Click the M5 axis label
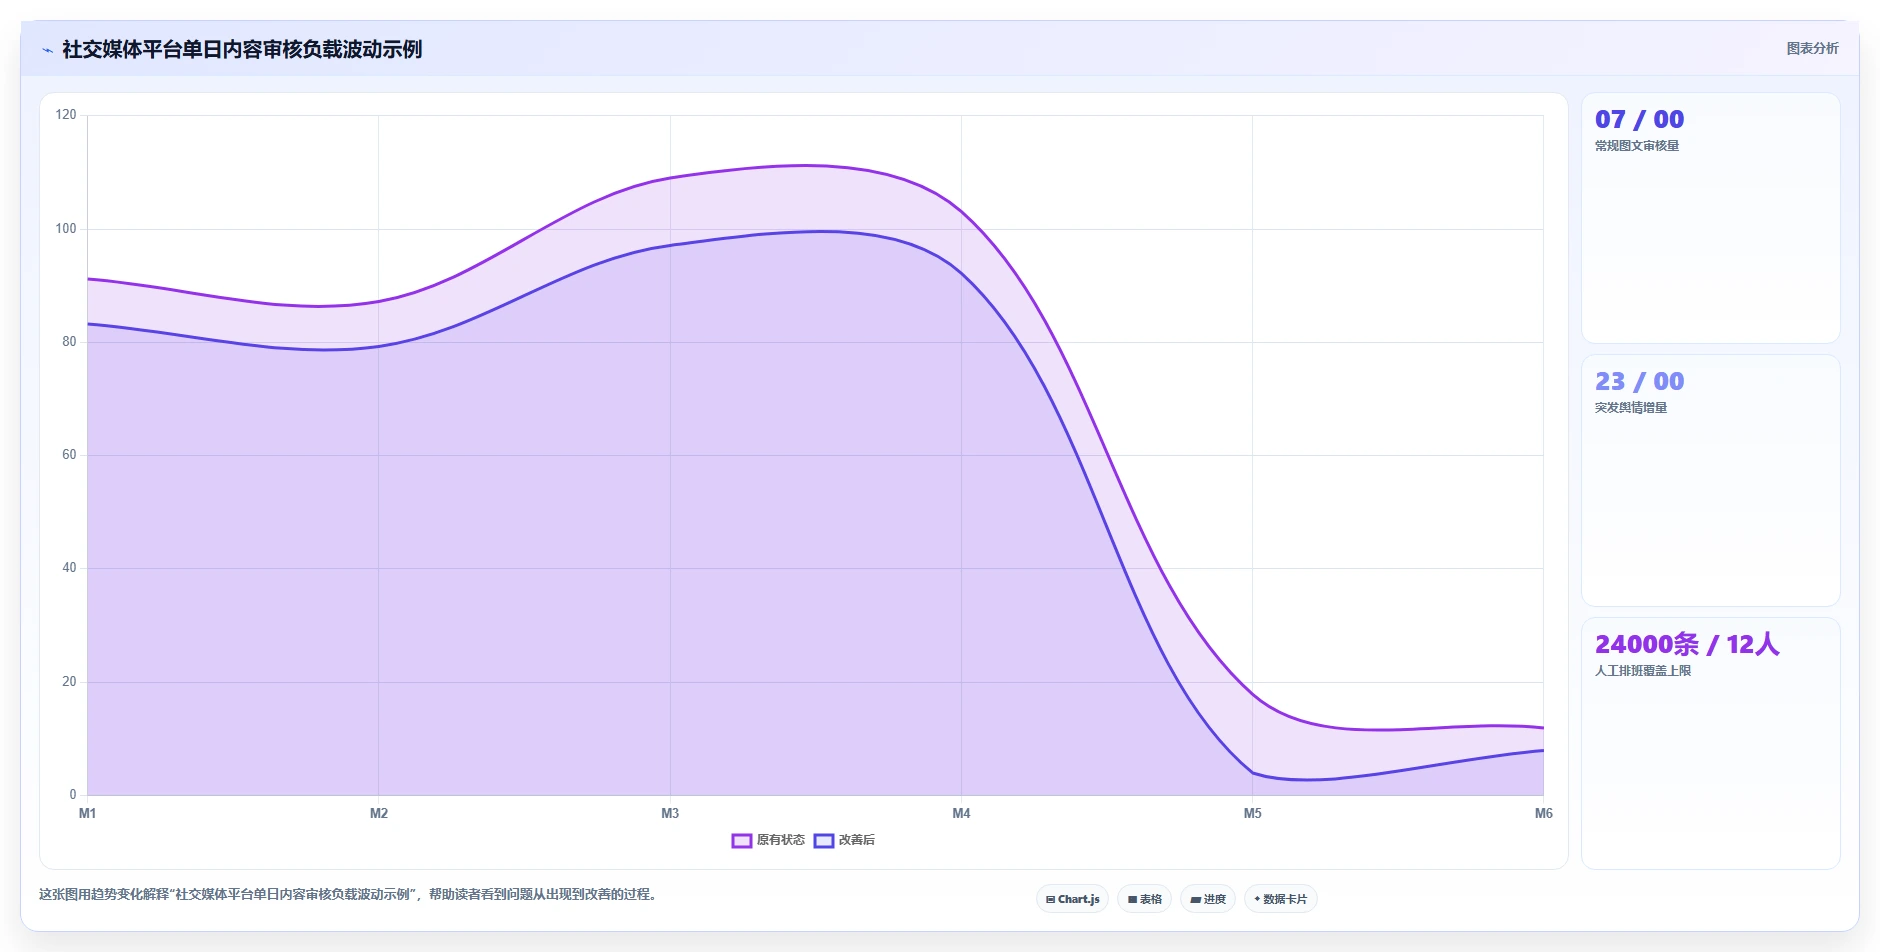The image size is (1880, 952). (x=1252, y=814)
